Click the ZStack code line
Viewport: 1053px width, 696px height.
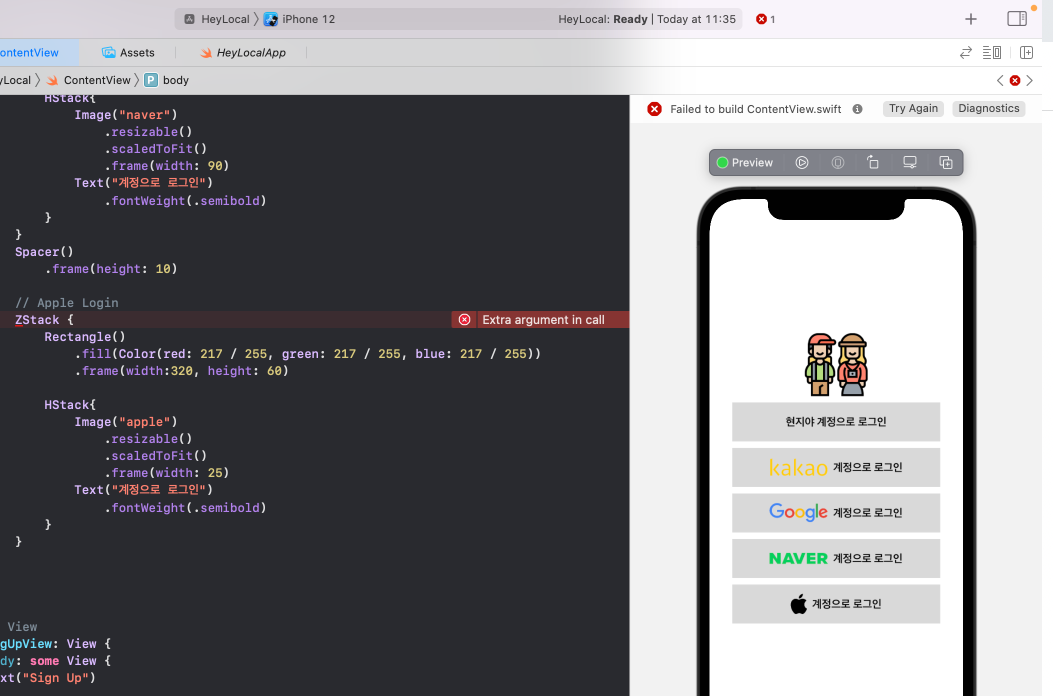(44, 320)
